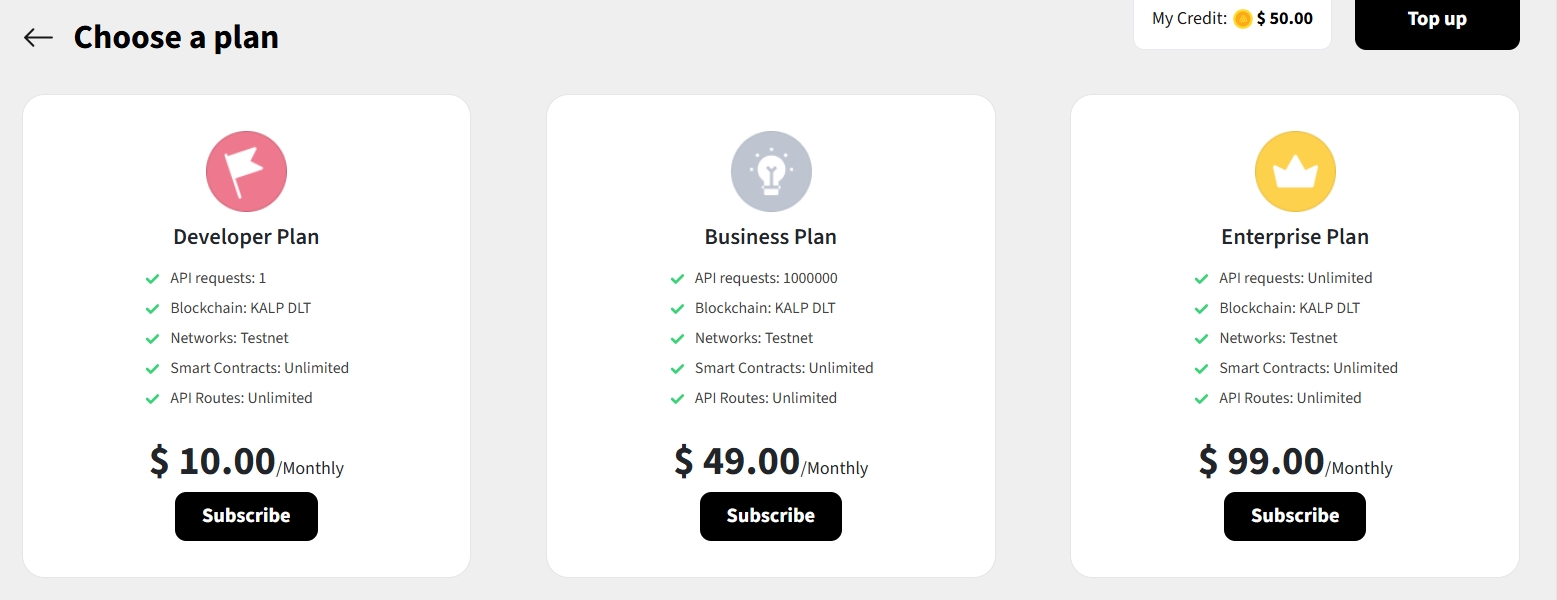This screenshot has width=1557, height=600.
Task: Click the Enterprise Plan title
Action: [x=1295, y=237]
